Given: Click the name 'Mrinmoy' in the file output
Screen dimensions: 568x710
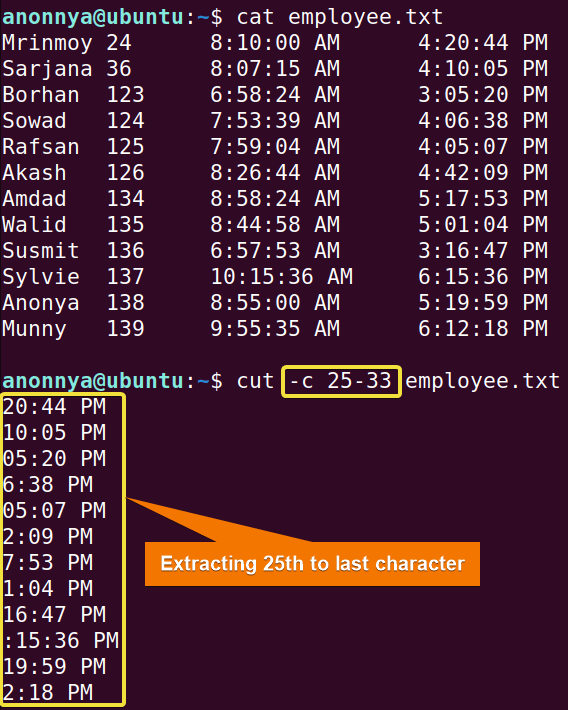Looking at the screenshot, I should click(47, 44).
